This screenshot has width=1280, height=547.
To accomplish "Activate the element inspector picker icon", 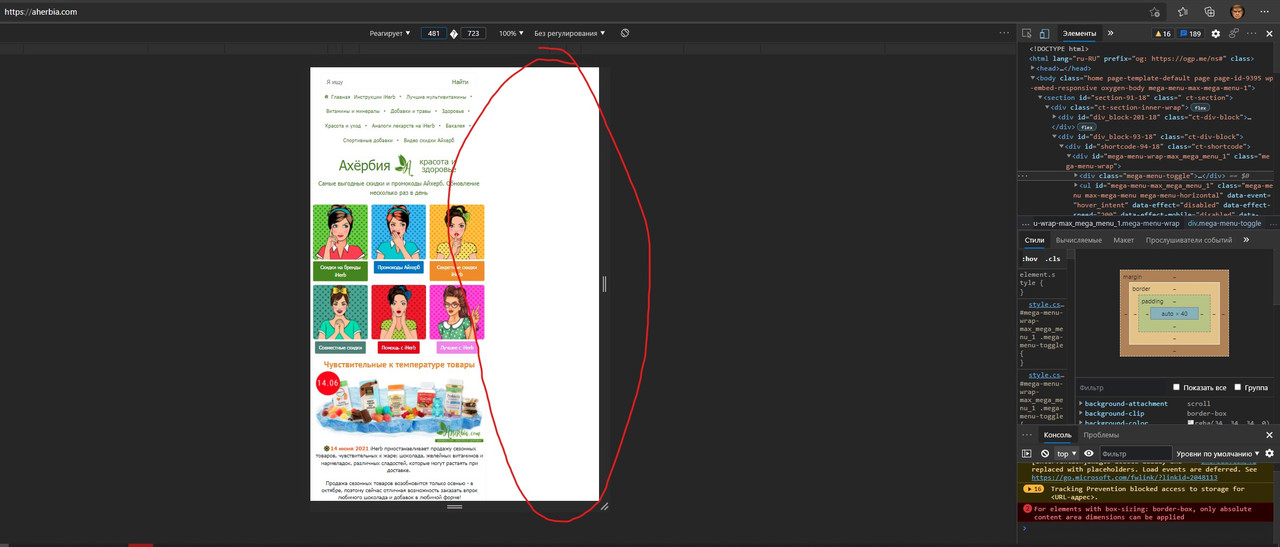I will click(x=1027, y=33).
